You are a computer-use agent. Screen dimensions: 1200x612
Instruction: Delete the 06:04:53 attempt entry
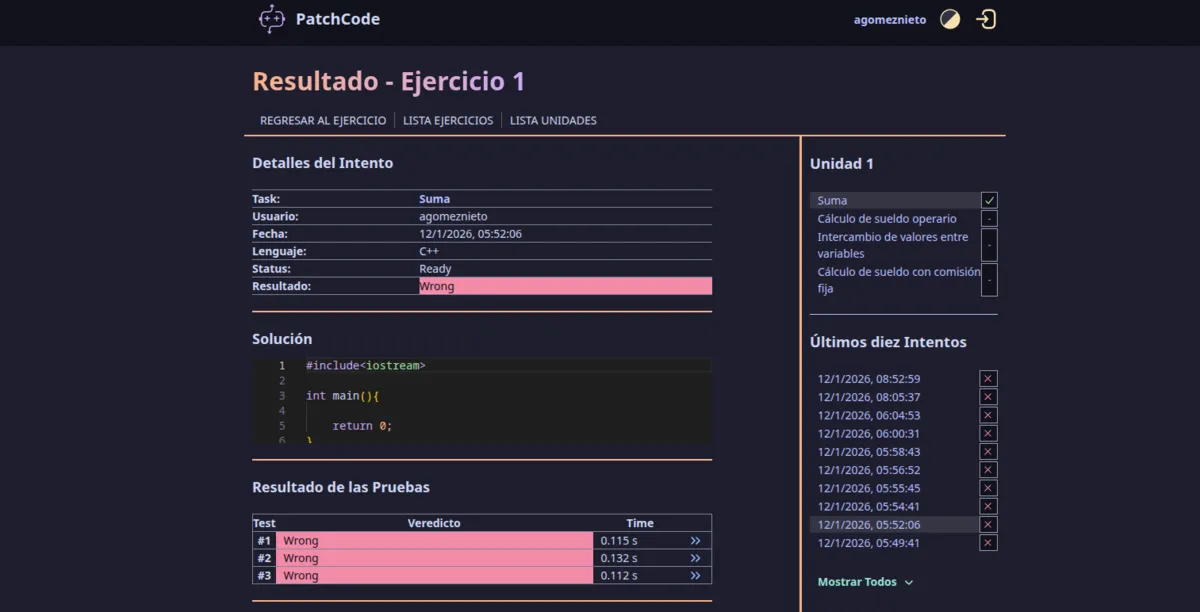click(x=987, y=415)
